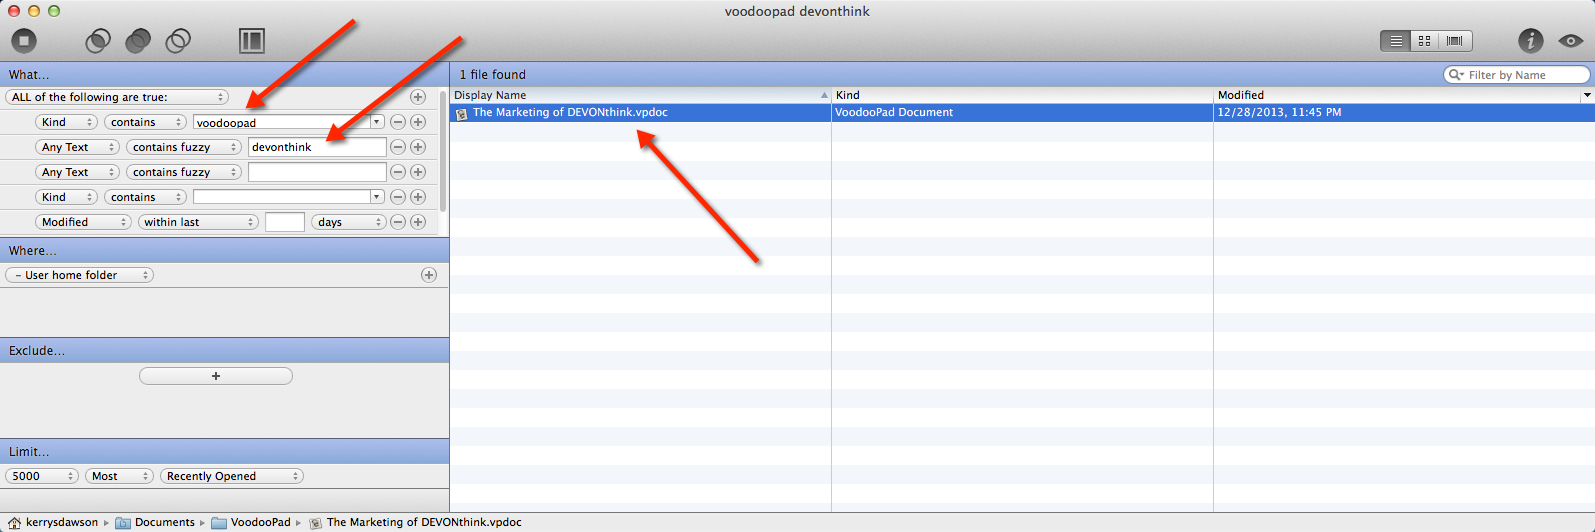Add row after Modified criterion
The width and height of the screenshot is (1595, 532).
pyautogui.click(x=418, y=222)
